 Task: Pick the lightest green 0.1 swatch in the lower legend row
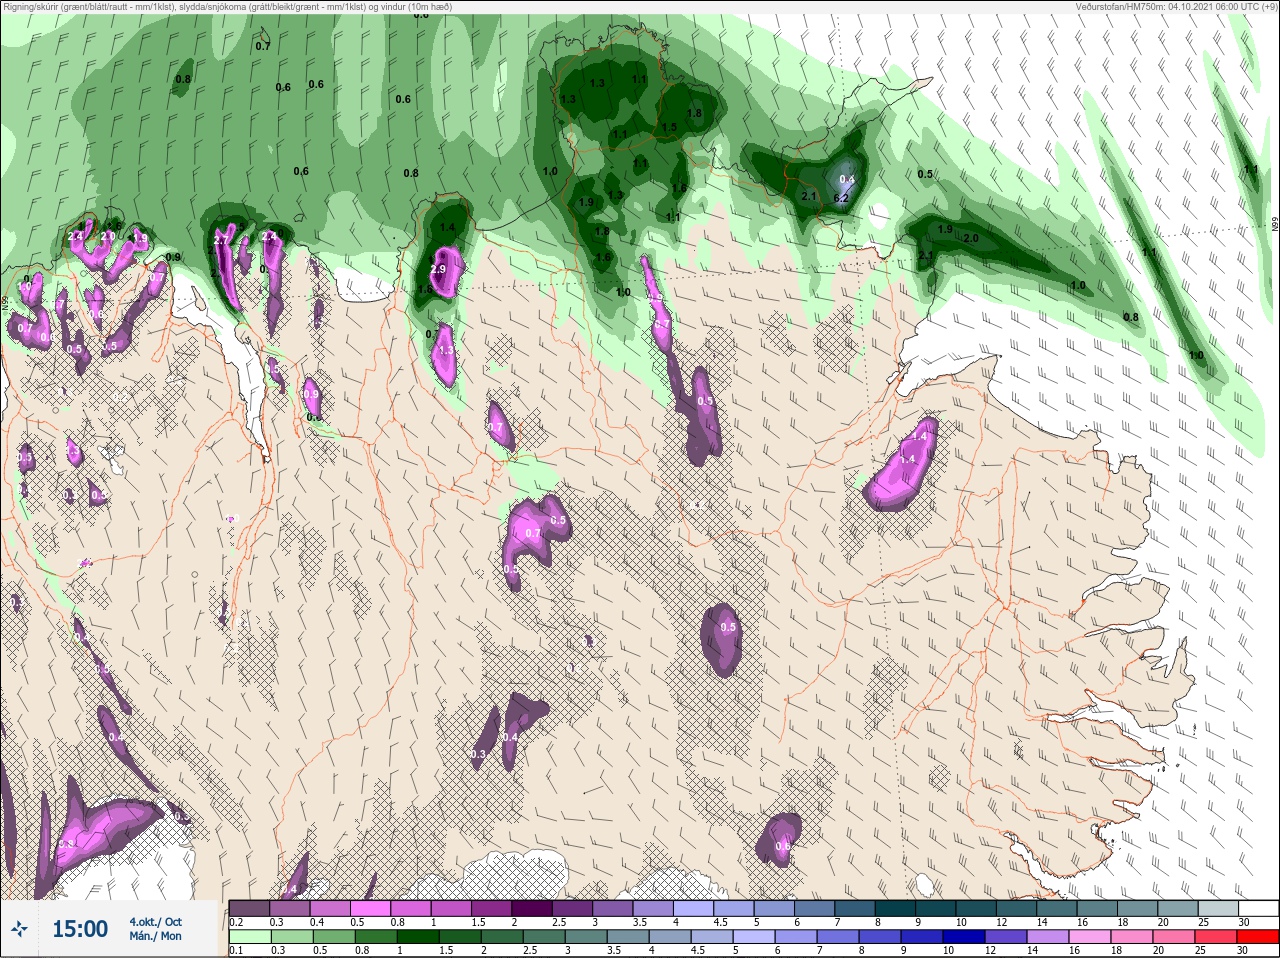pyautogui.click(x=249, y=936)
